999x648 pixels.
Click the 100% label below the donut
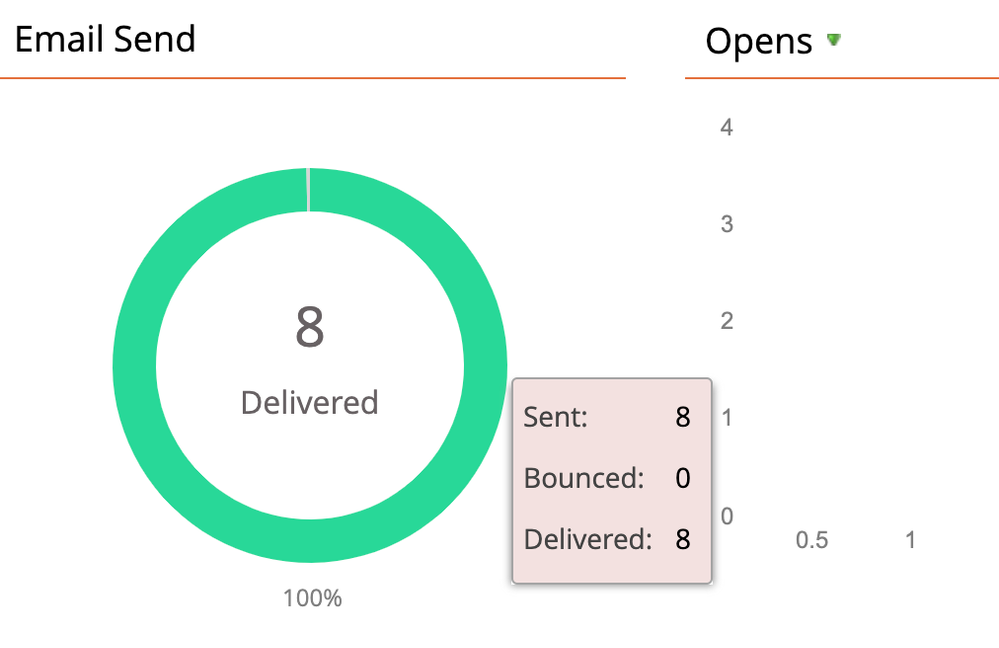click(312, 599)
